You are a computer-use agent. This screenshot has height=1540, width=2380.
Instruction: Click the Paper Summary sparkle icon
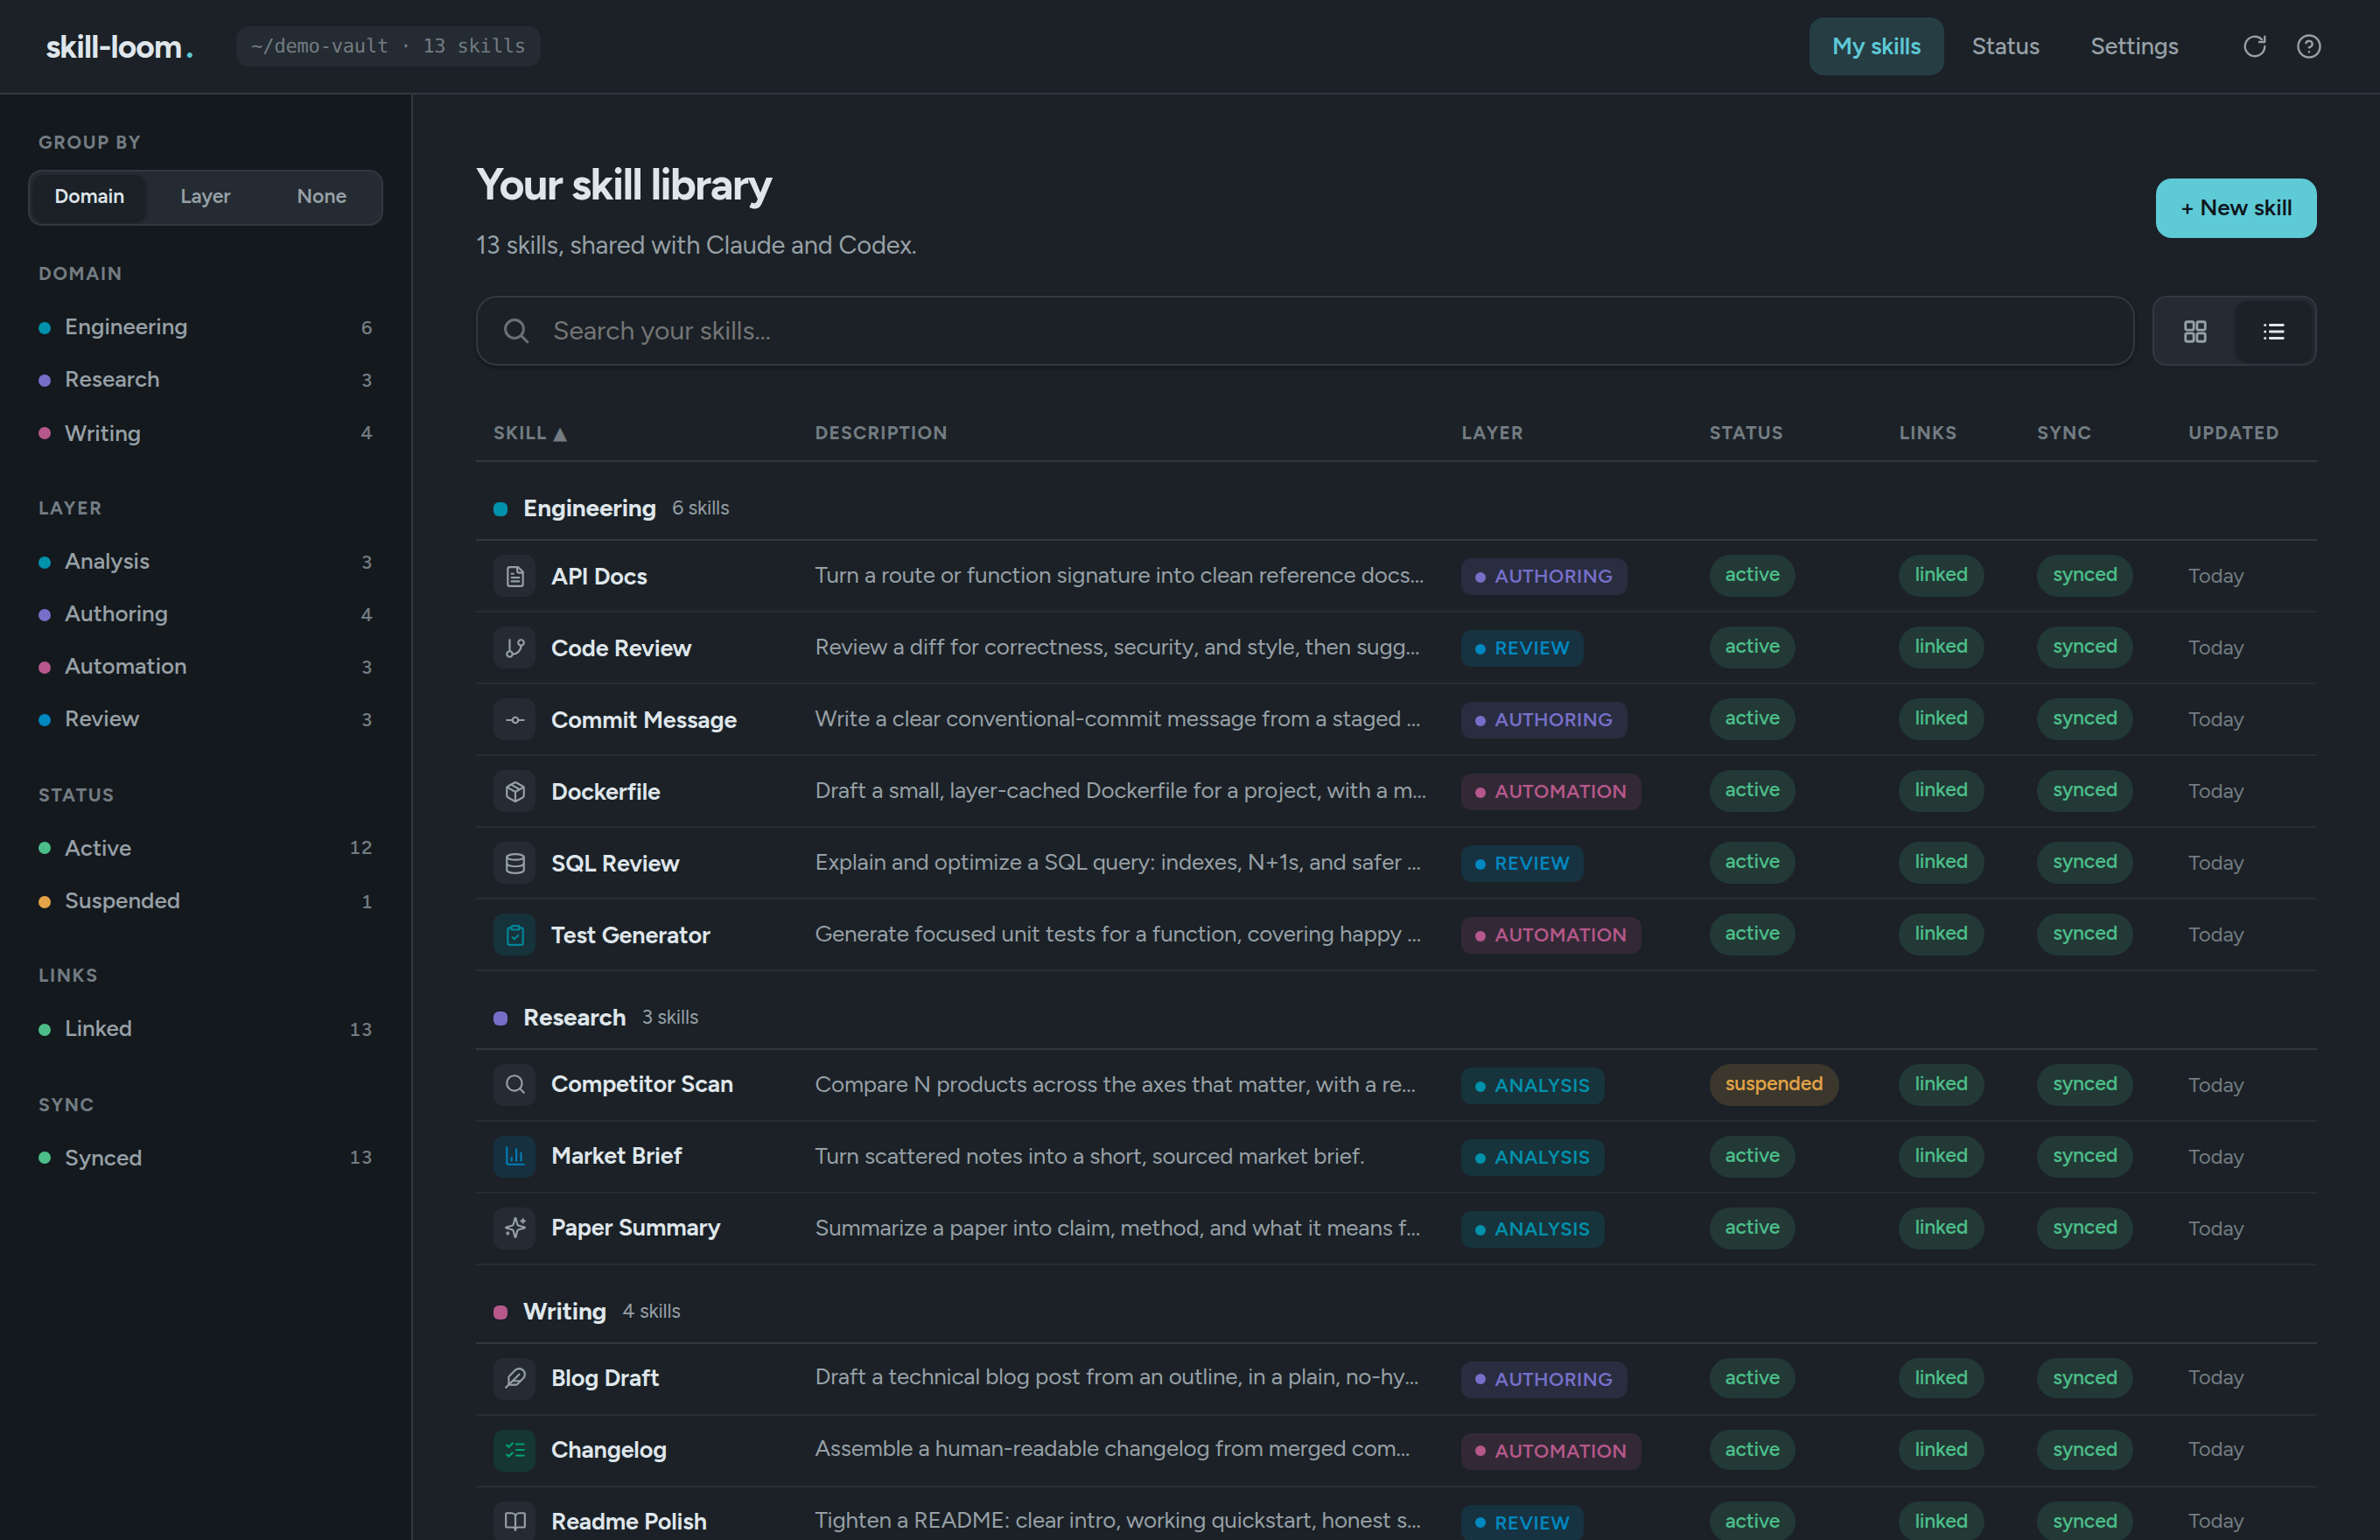[x=515, y=1227]
